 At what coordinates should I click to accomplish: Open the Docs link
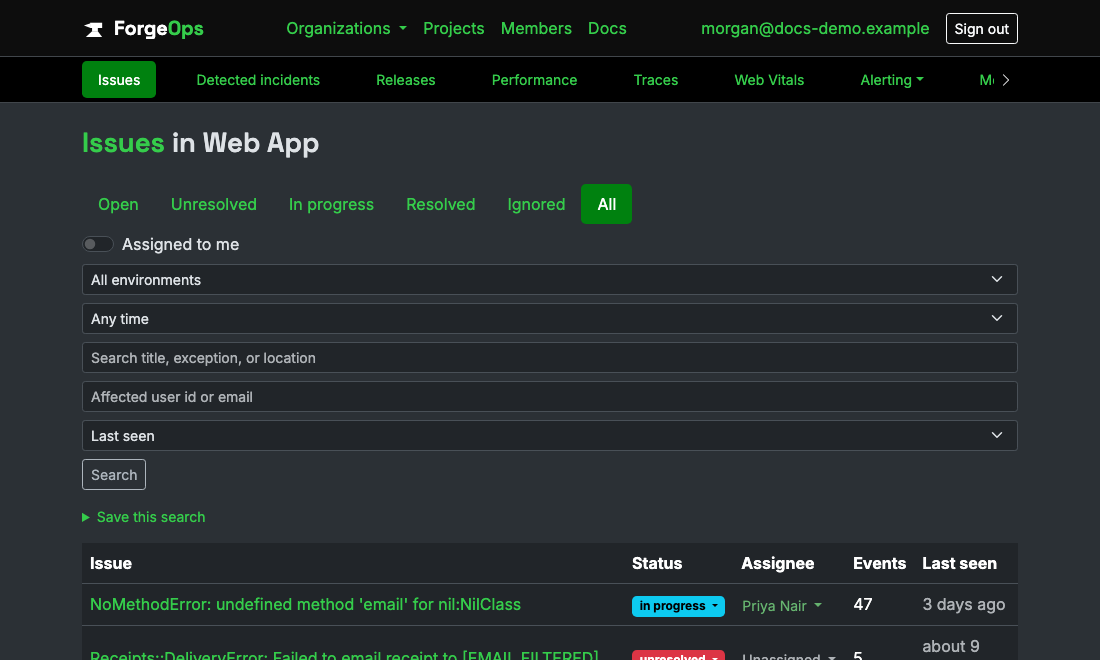(607, 29)
